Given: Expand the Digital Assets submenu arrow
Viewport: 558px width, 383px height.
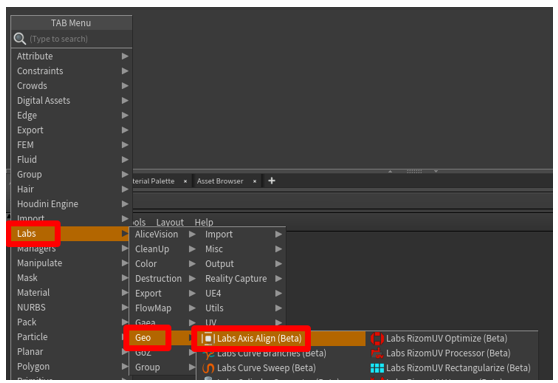Looking at the screenshot, I should 125,100.
